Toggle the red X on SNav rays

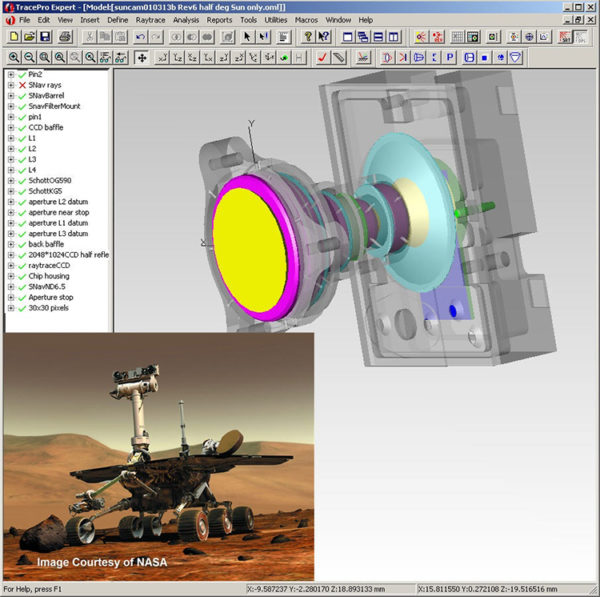tap(22, 86)
